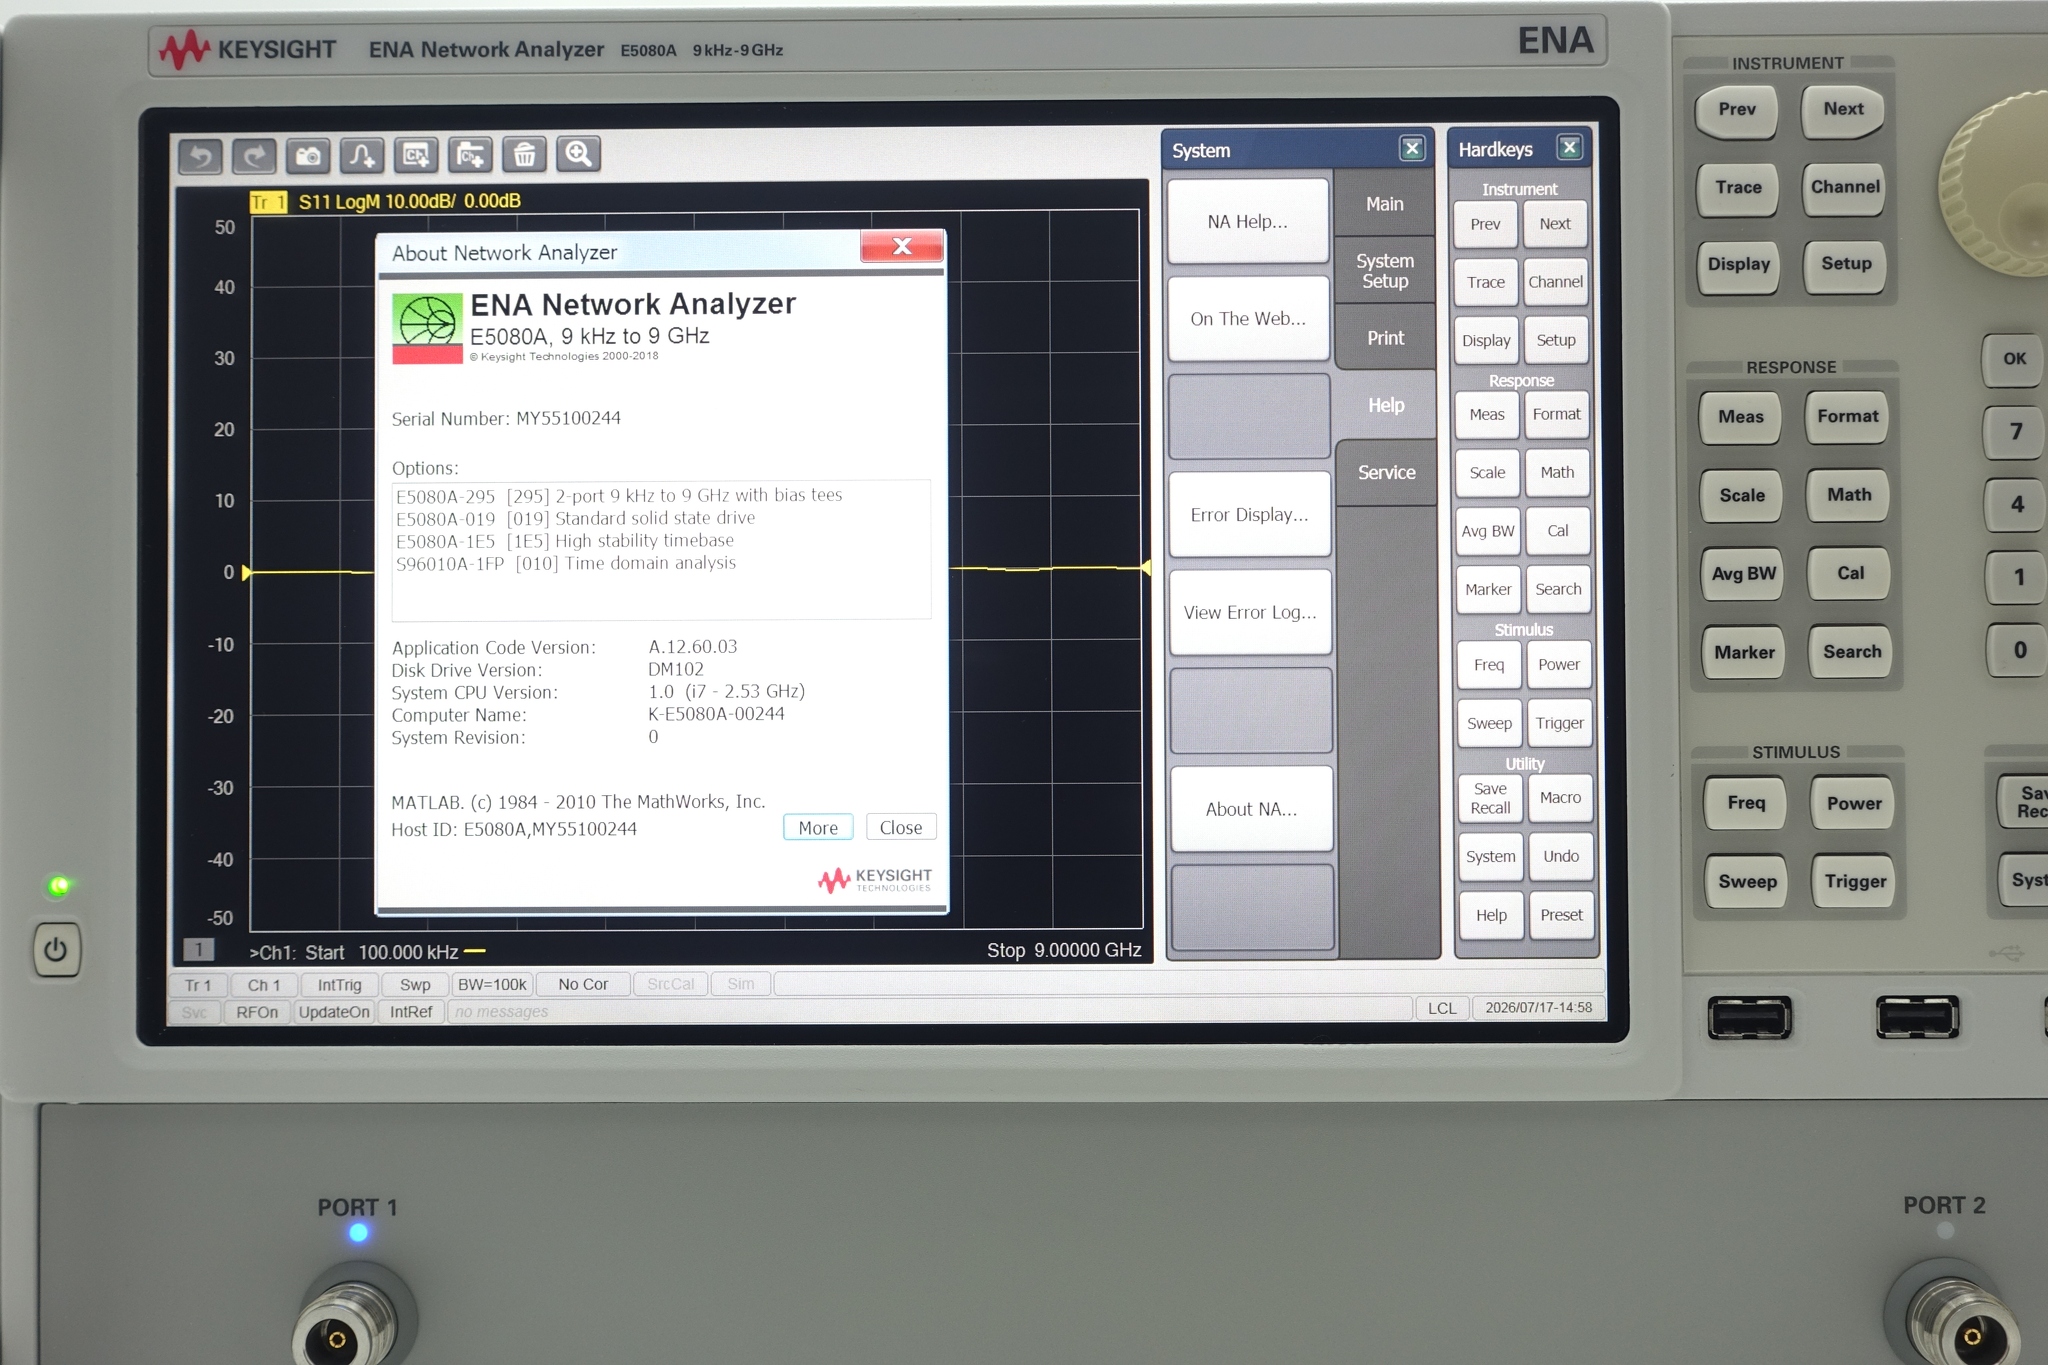Open NA Help softkey
The image size is (2048, 1365).
click(x=1248, y=221)
